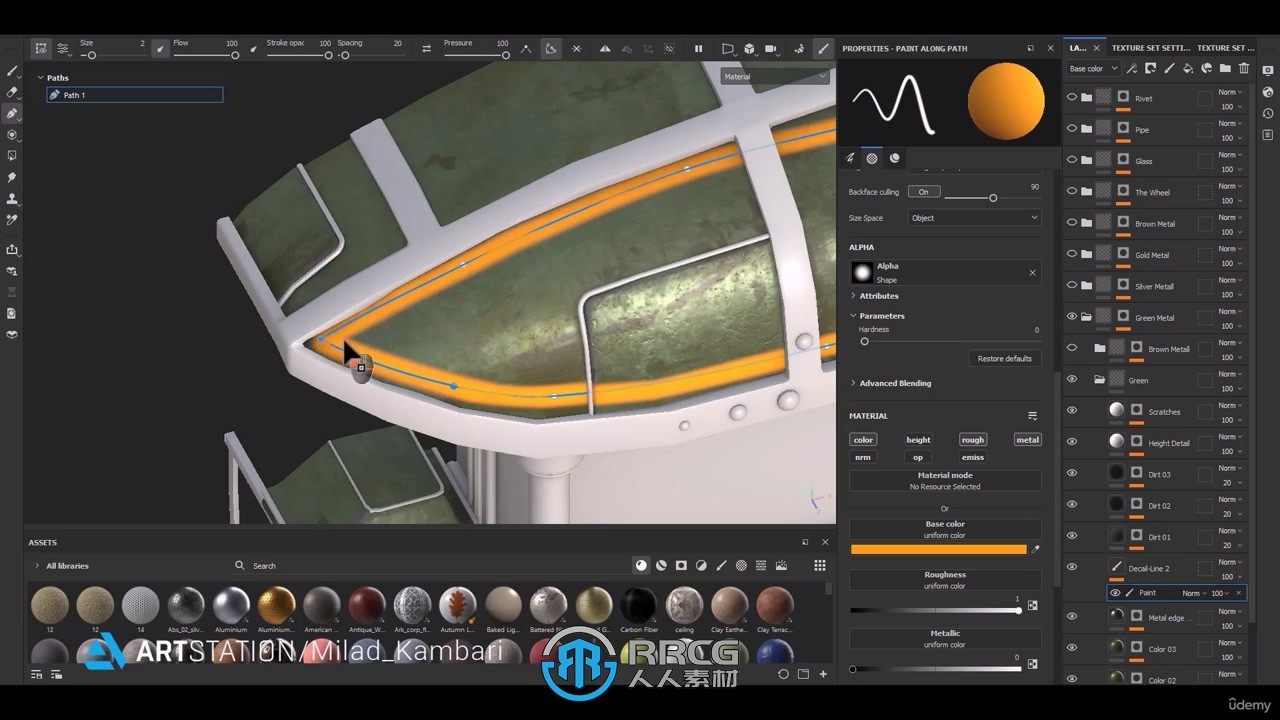
Task: Toggle visibility of Glass layer
Action: click(1072, 160)
